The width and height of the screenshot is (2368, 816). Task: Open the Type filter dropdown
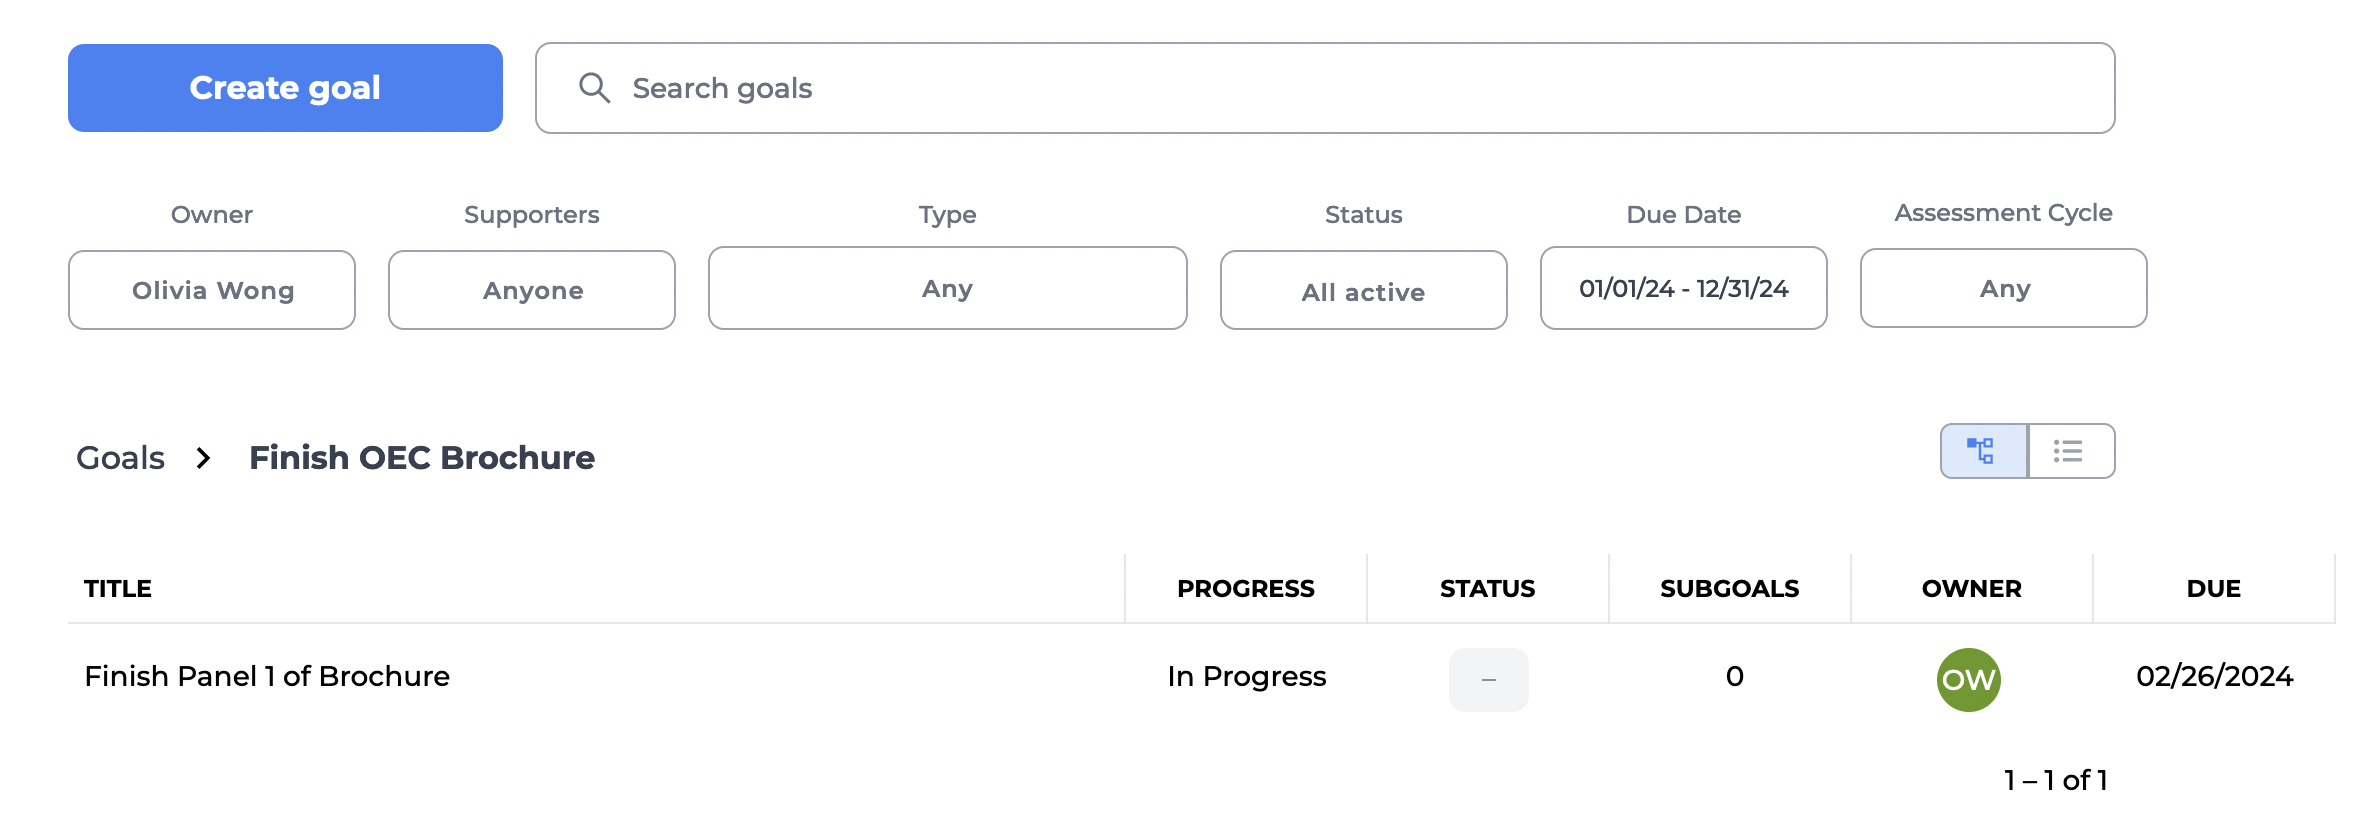click(x=947, y=289)
